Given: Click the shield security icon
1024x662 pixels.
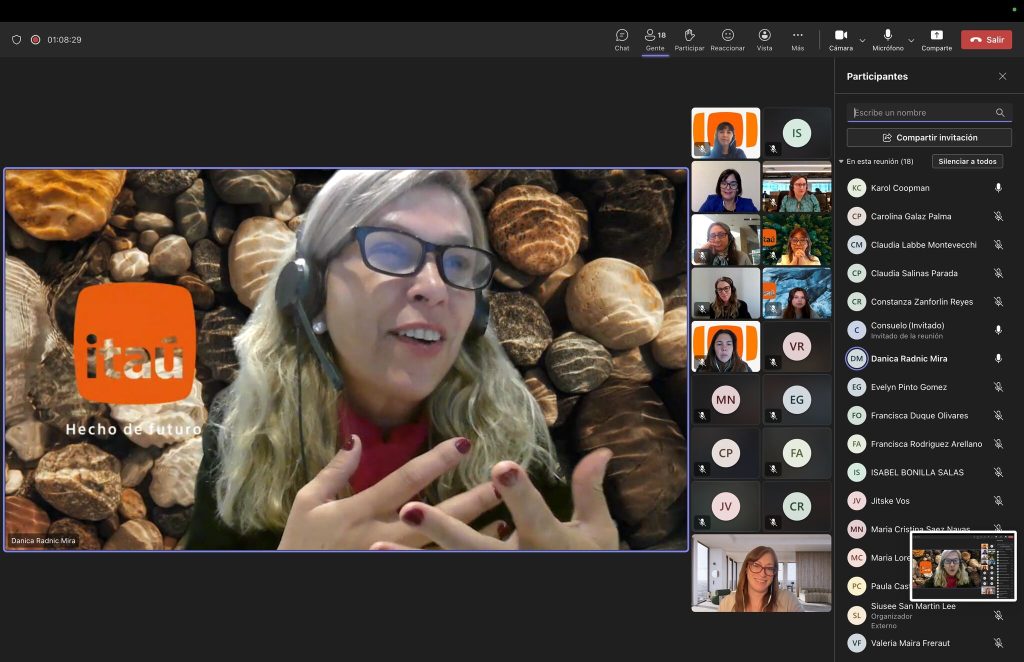Looking at the screenshot, I should pos(16,40).
